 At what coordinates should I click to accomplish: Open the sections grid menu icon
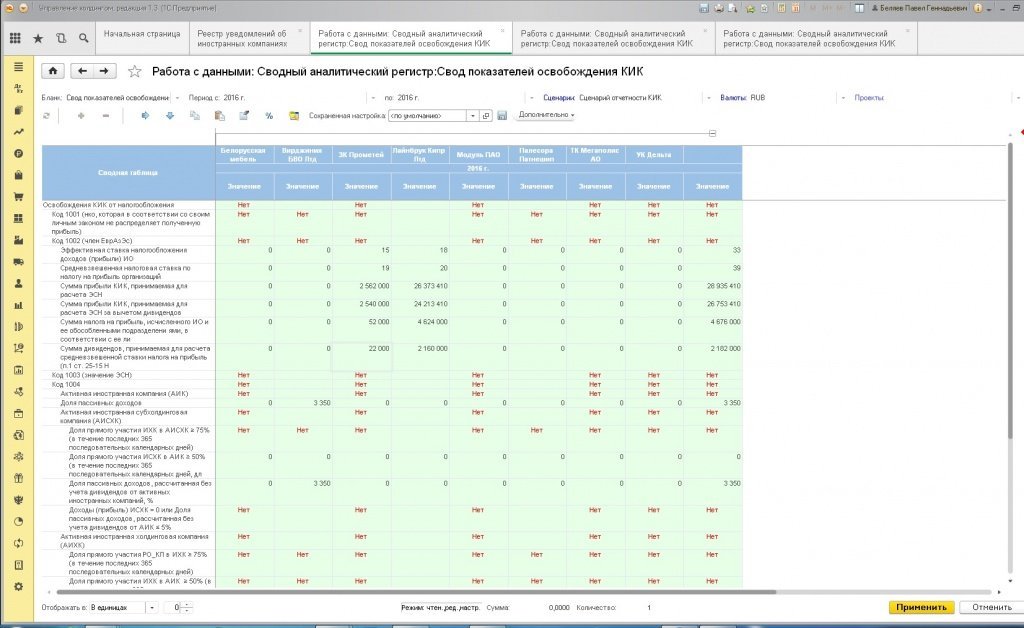coord(15,39)
